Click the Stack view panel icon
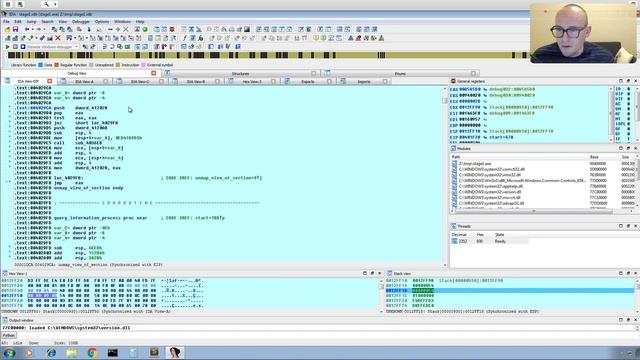Viewport: 640px width, 360px height. point(389,273)
